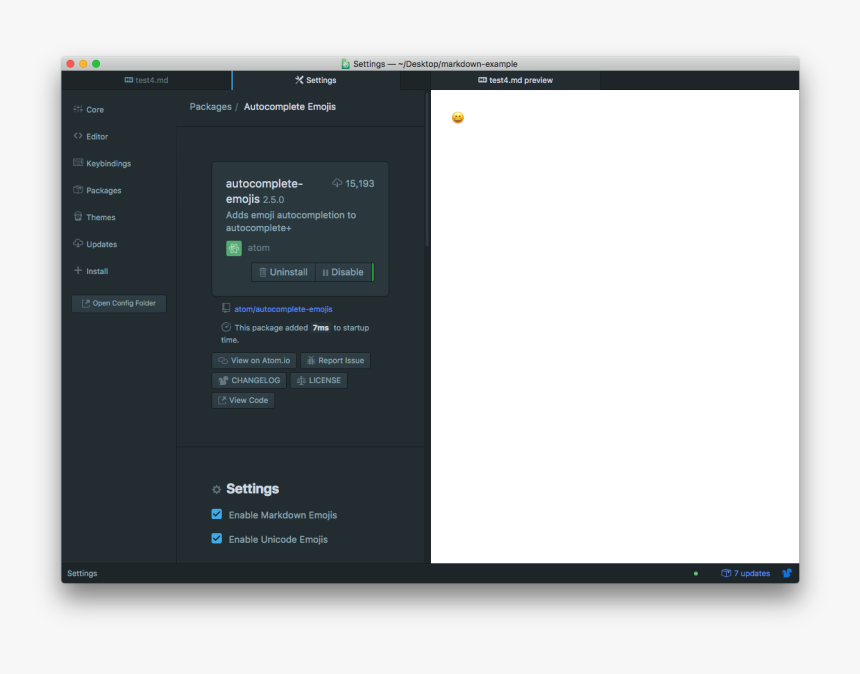This screenshot has width=860, height=674.
Task: Open the Core settings section
Action: pos(89,110)
